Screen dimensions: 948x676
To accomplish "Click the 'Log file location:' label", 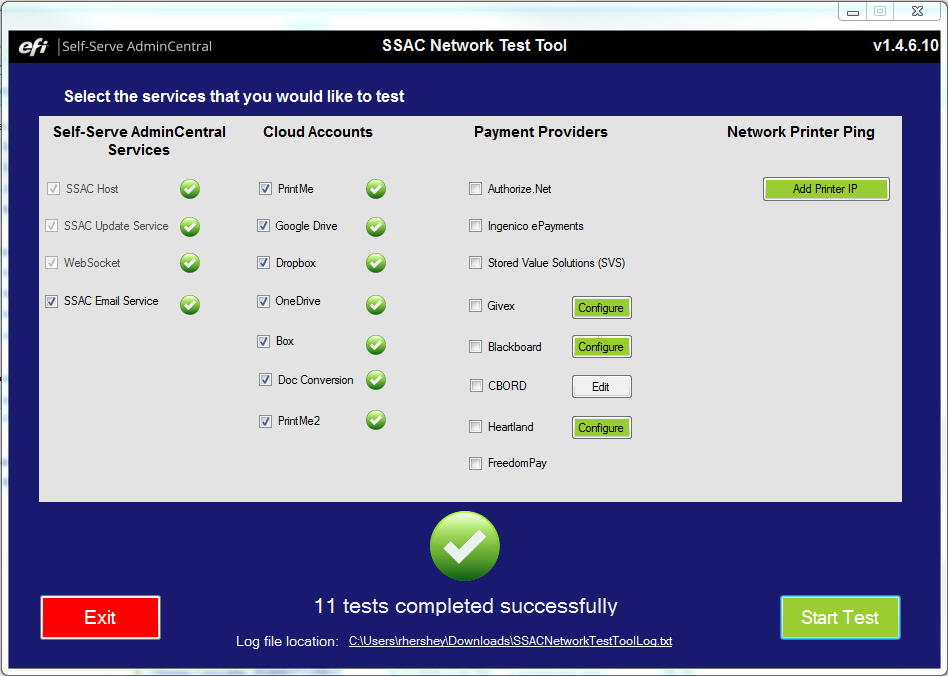I will coord(287,642).
